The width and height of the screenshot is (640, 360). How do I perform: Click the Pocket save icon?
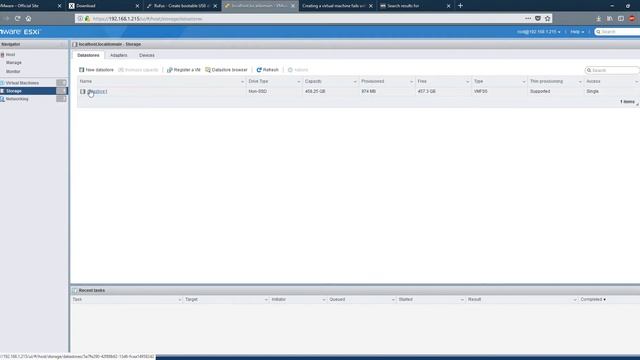pos(538,18)
